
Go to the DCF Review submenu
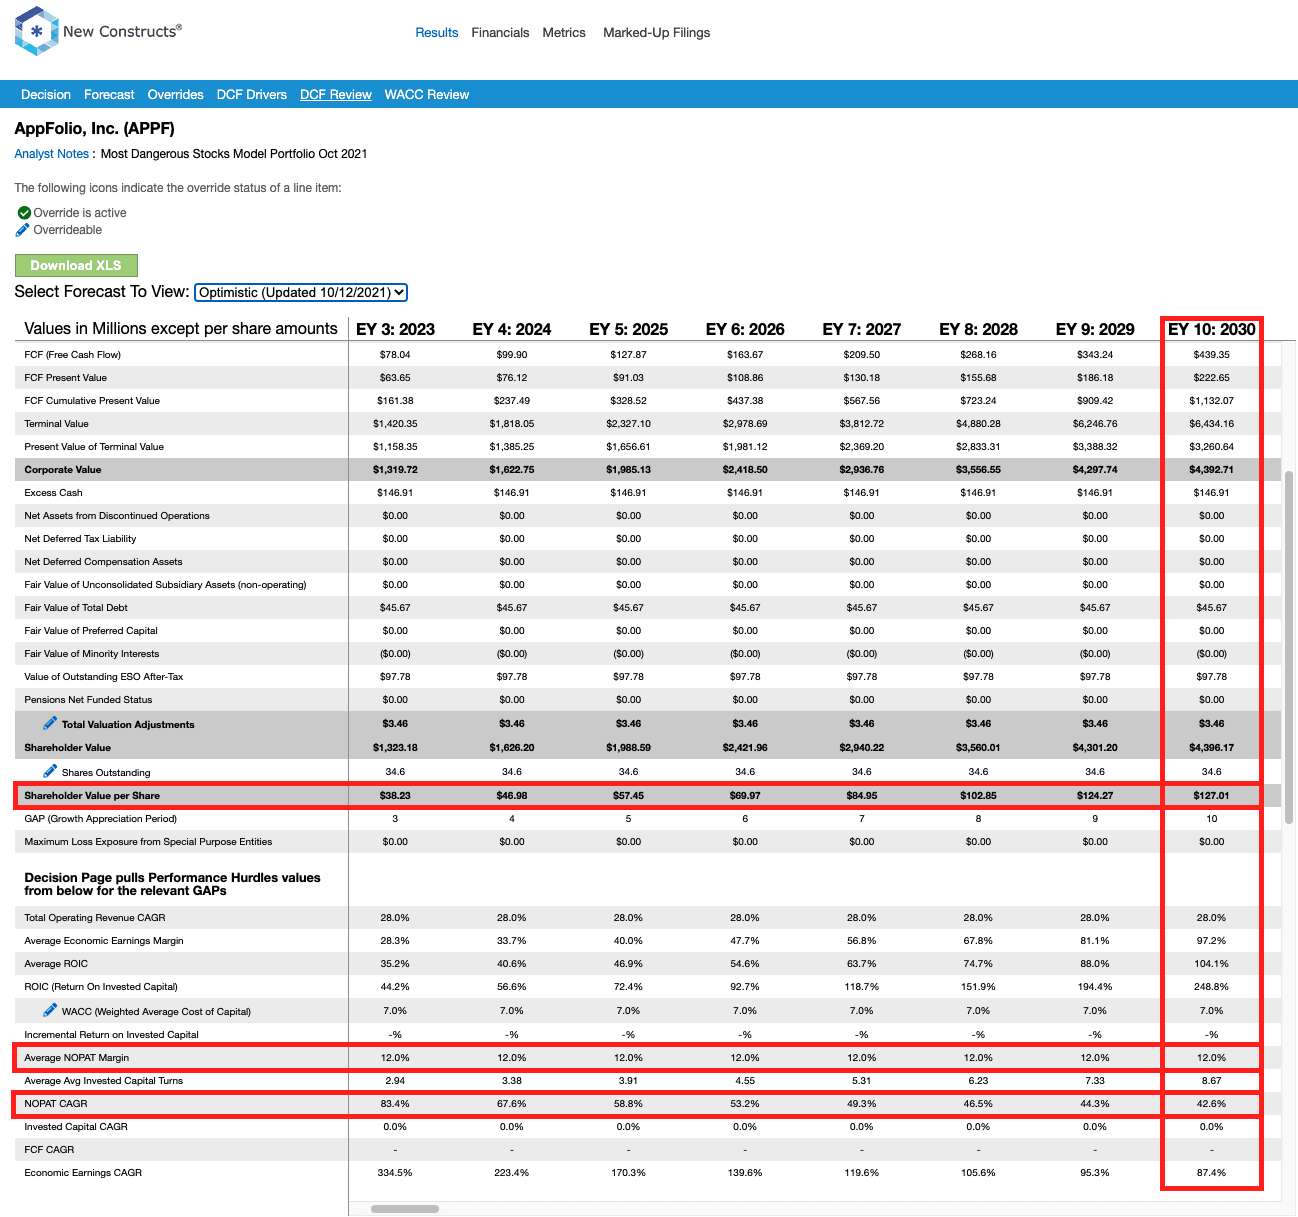click(x=336, y=95)
